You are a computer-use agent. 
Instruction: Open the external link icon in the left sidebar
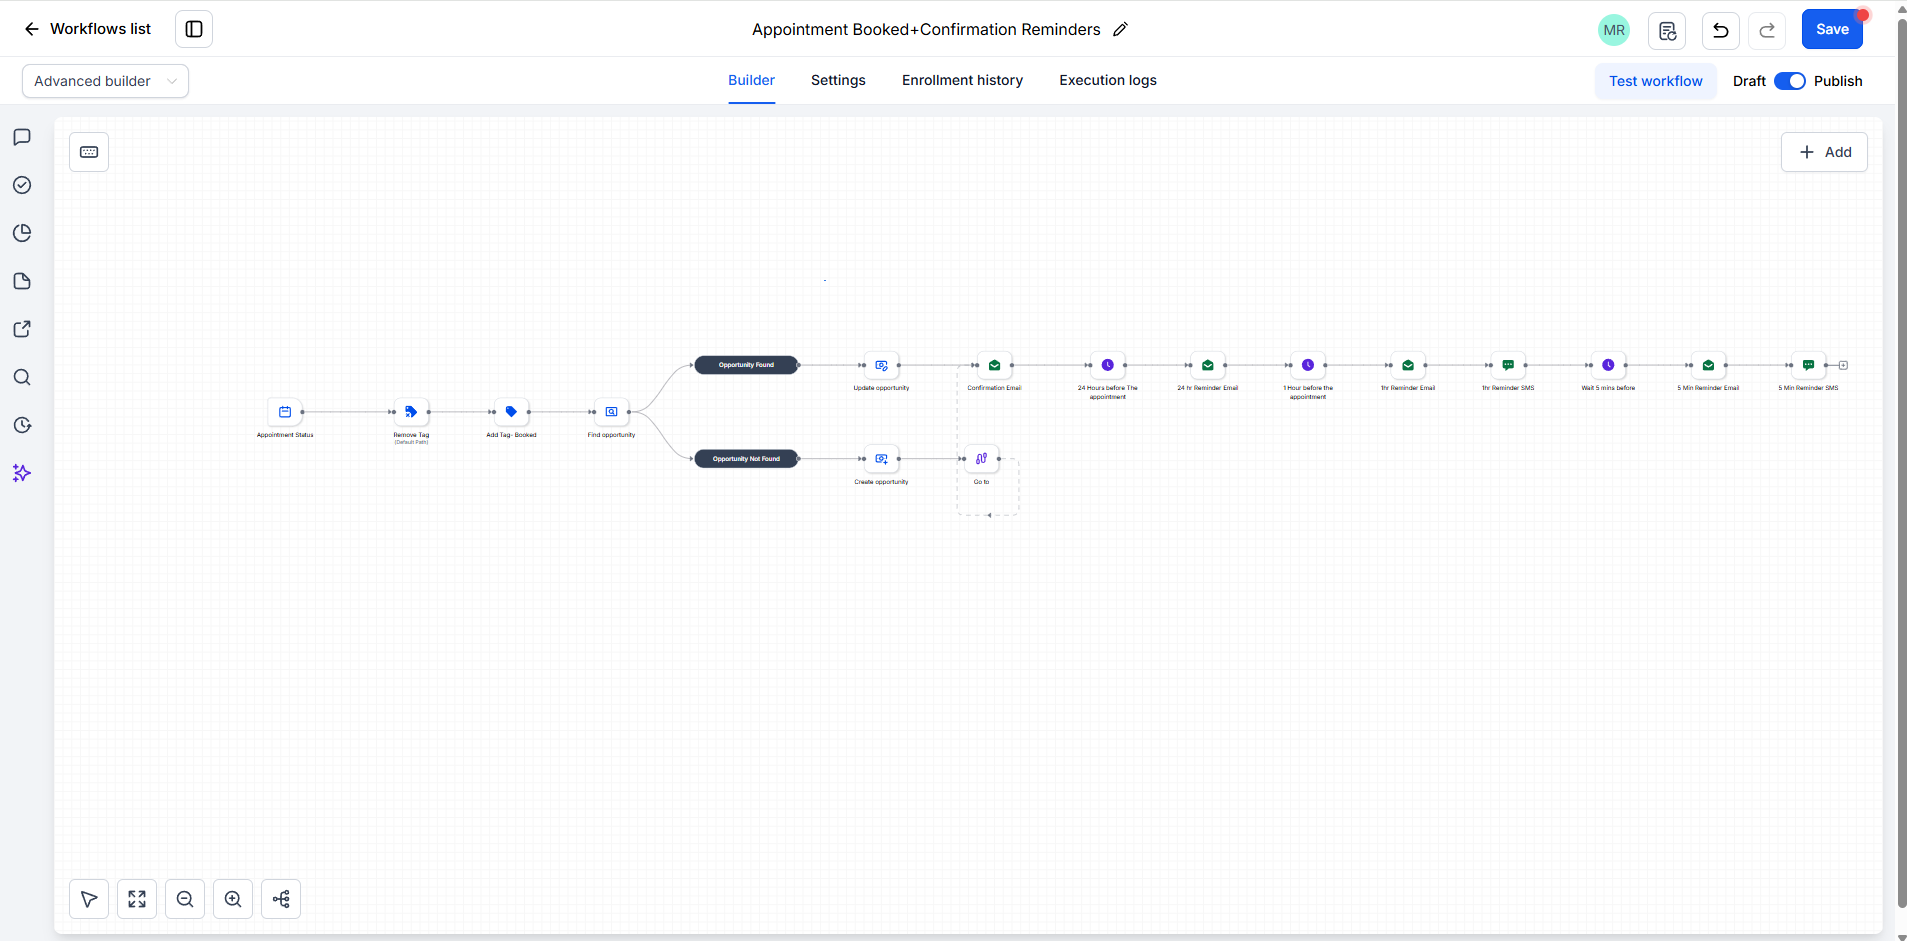click(x=22, y=329)
